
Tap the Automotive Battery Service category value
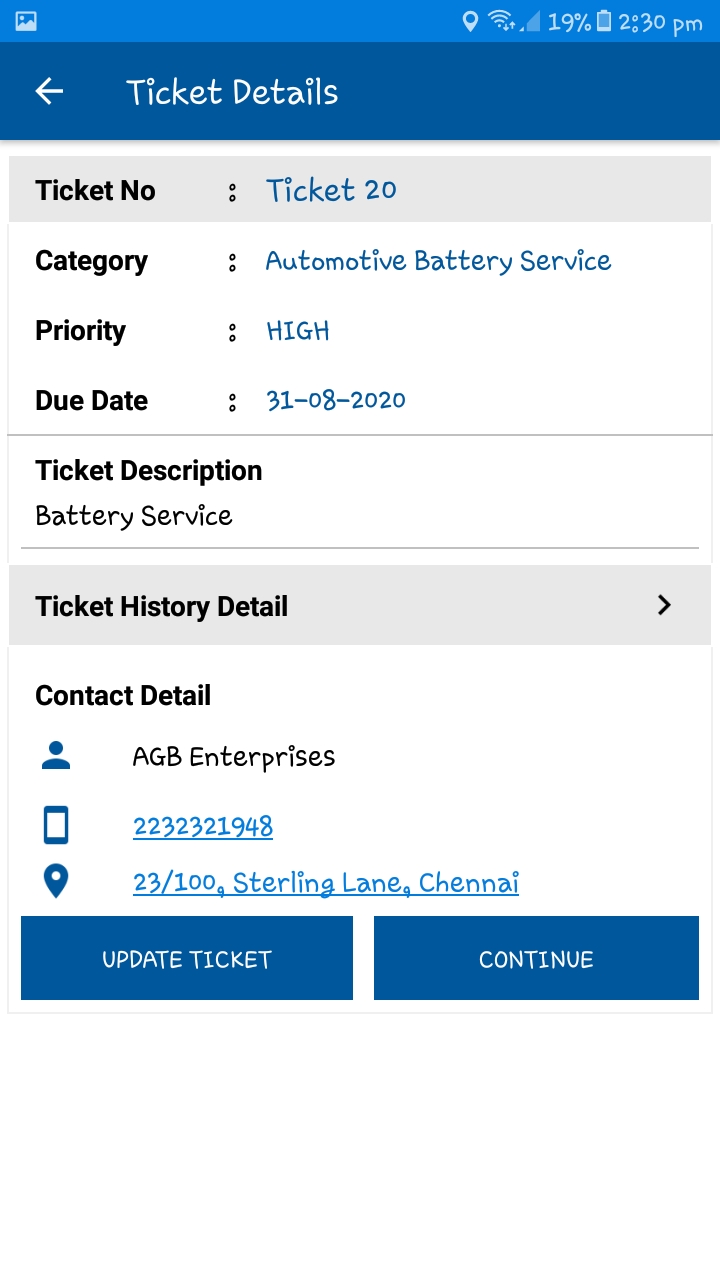tap(438, 261)
